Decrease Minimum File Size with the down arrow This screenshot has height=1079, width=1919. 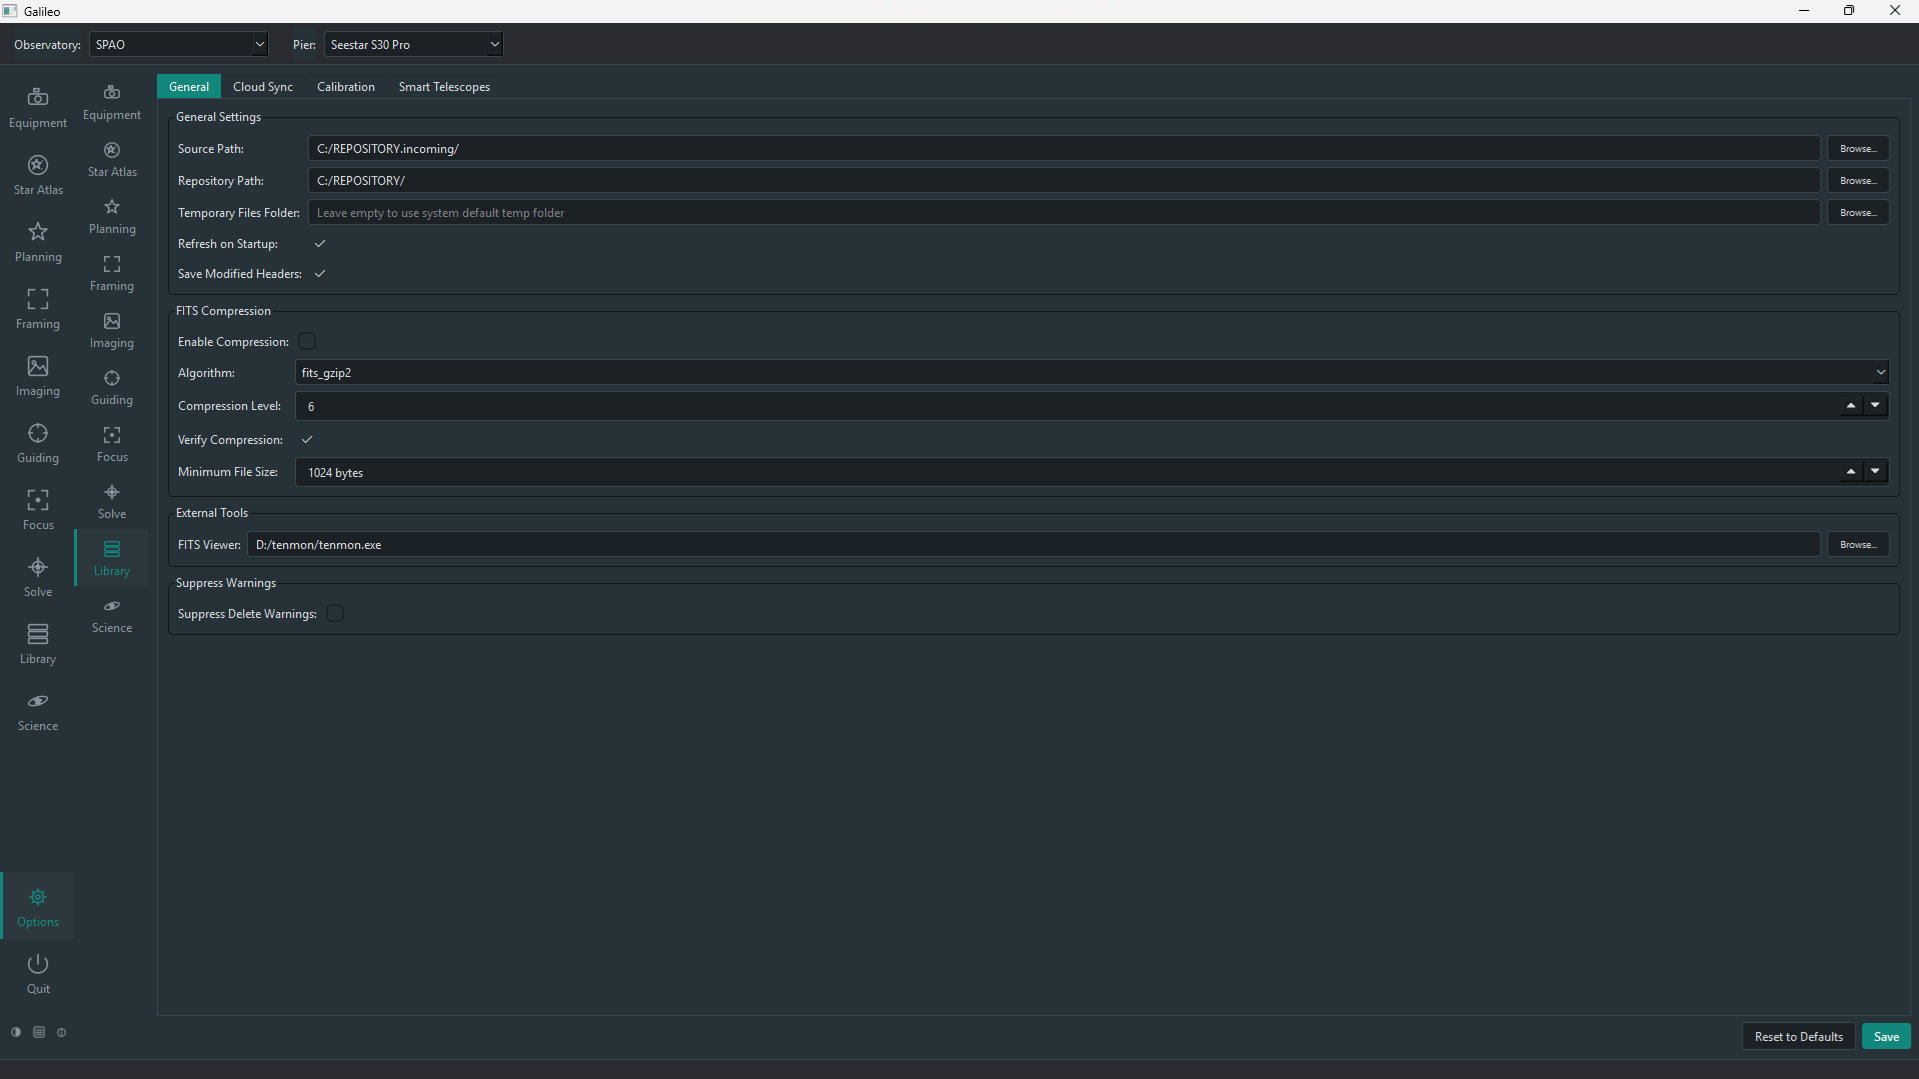point(1875,471)
